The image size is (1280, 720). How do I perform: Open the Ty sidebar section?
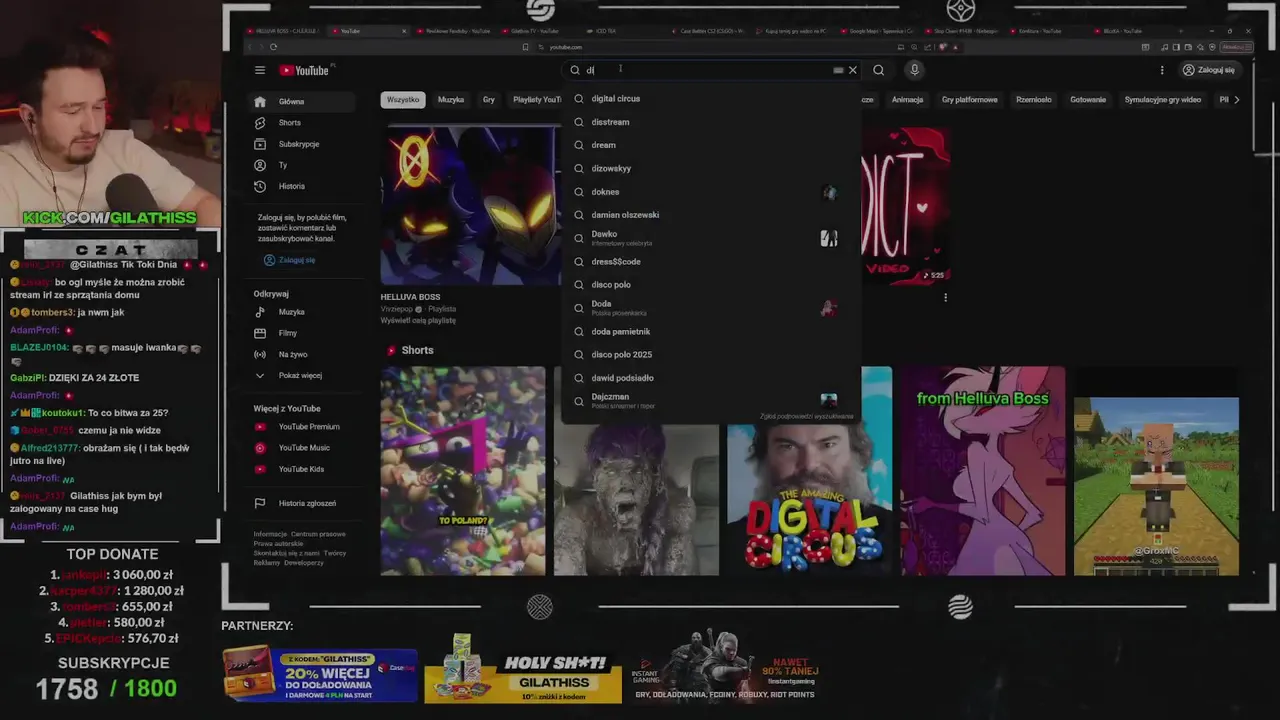[301, 165]
